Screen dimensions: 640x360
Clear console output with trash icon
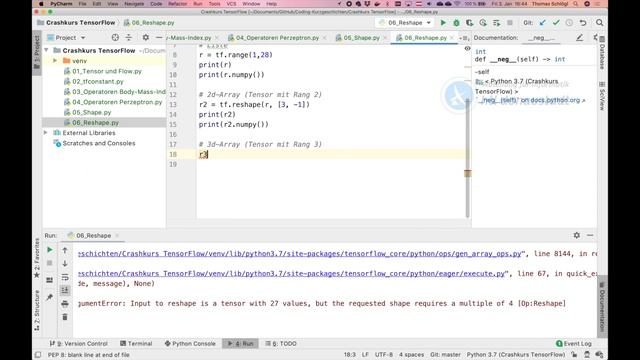click(x=65, y=317)
